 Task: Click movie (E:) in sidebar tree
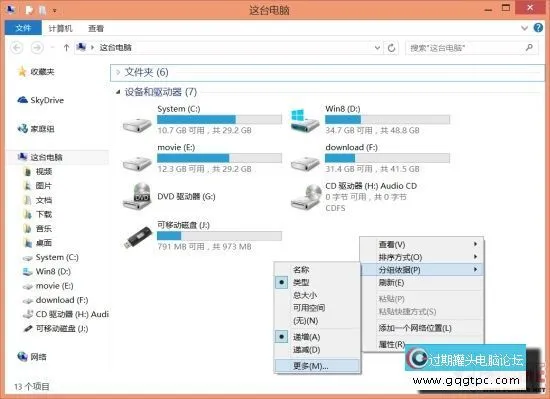(x=54, y=286)
